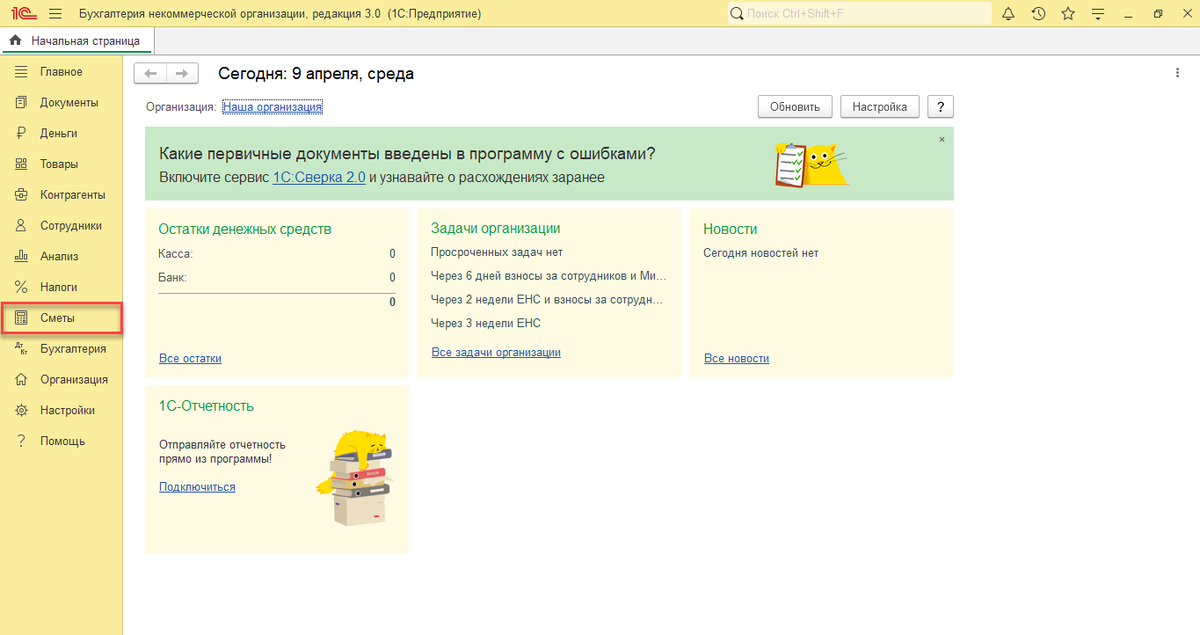The height and width of the screenshot is (635, 1200).
Task: Open the hamburger functions menu in title bar
Action: [54, 14]
